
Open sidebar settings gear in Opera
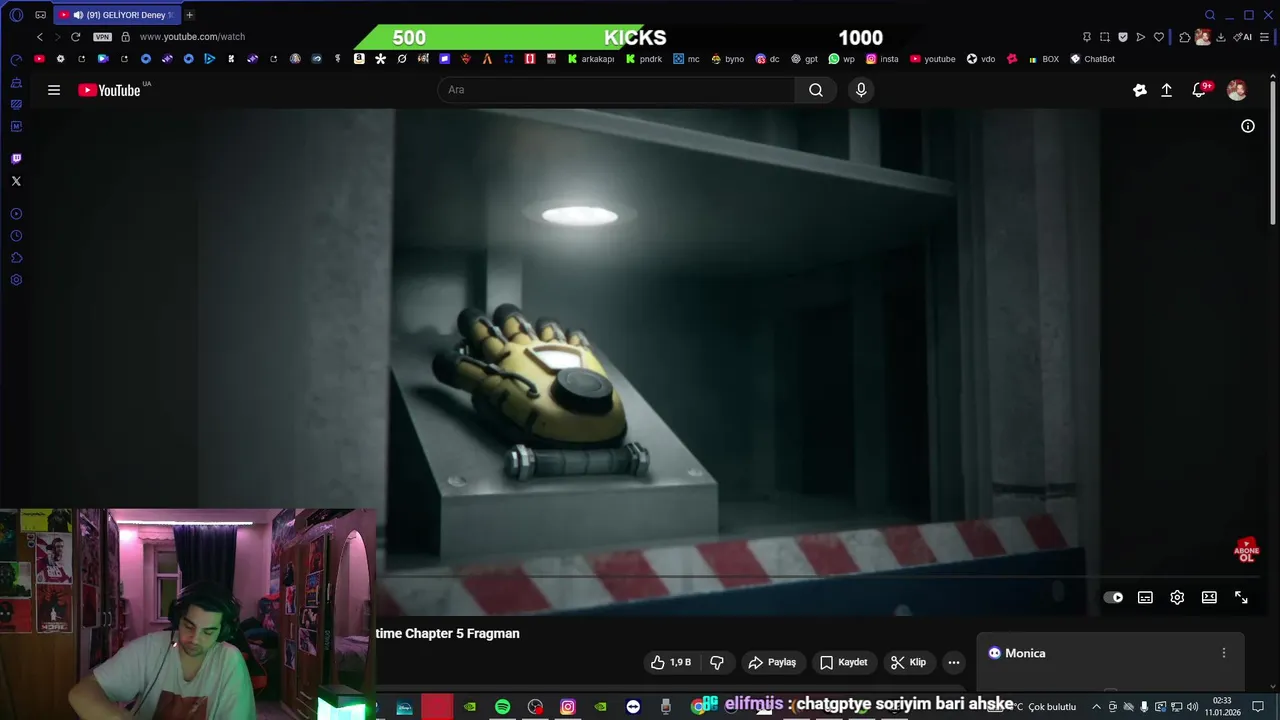pyautogui.click(x=16, y=280)
